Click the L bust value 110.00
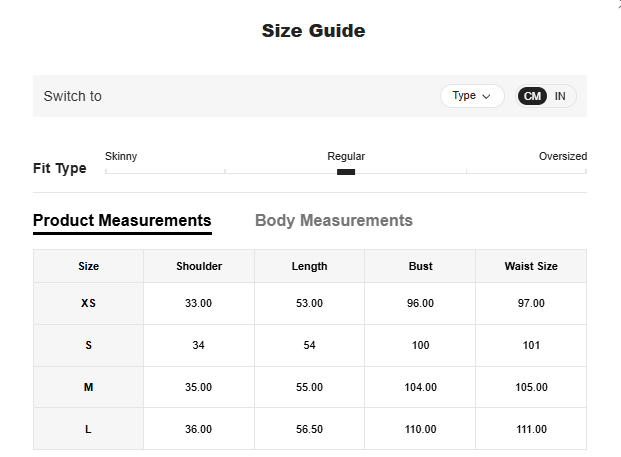The width and height of the screenshot is (621, 457). click(x=420, y=429)
